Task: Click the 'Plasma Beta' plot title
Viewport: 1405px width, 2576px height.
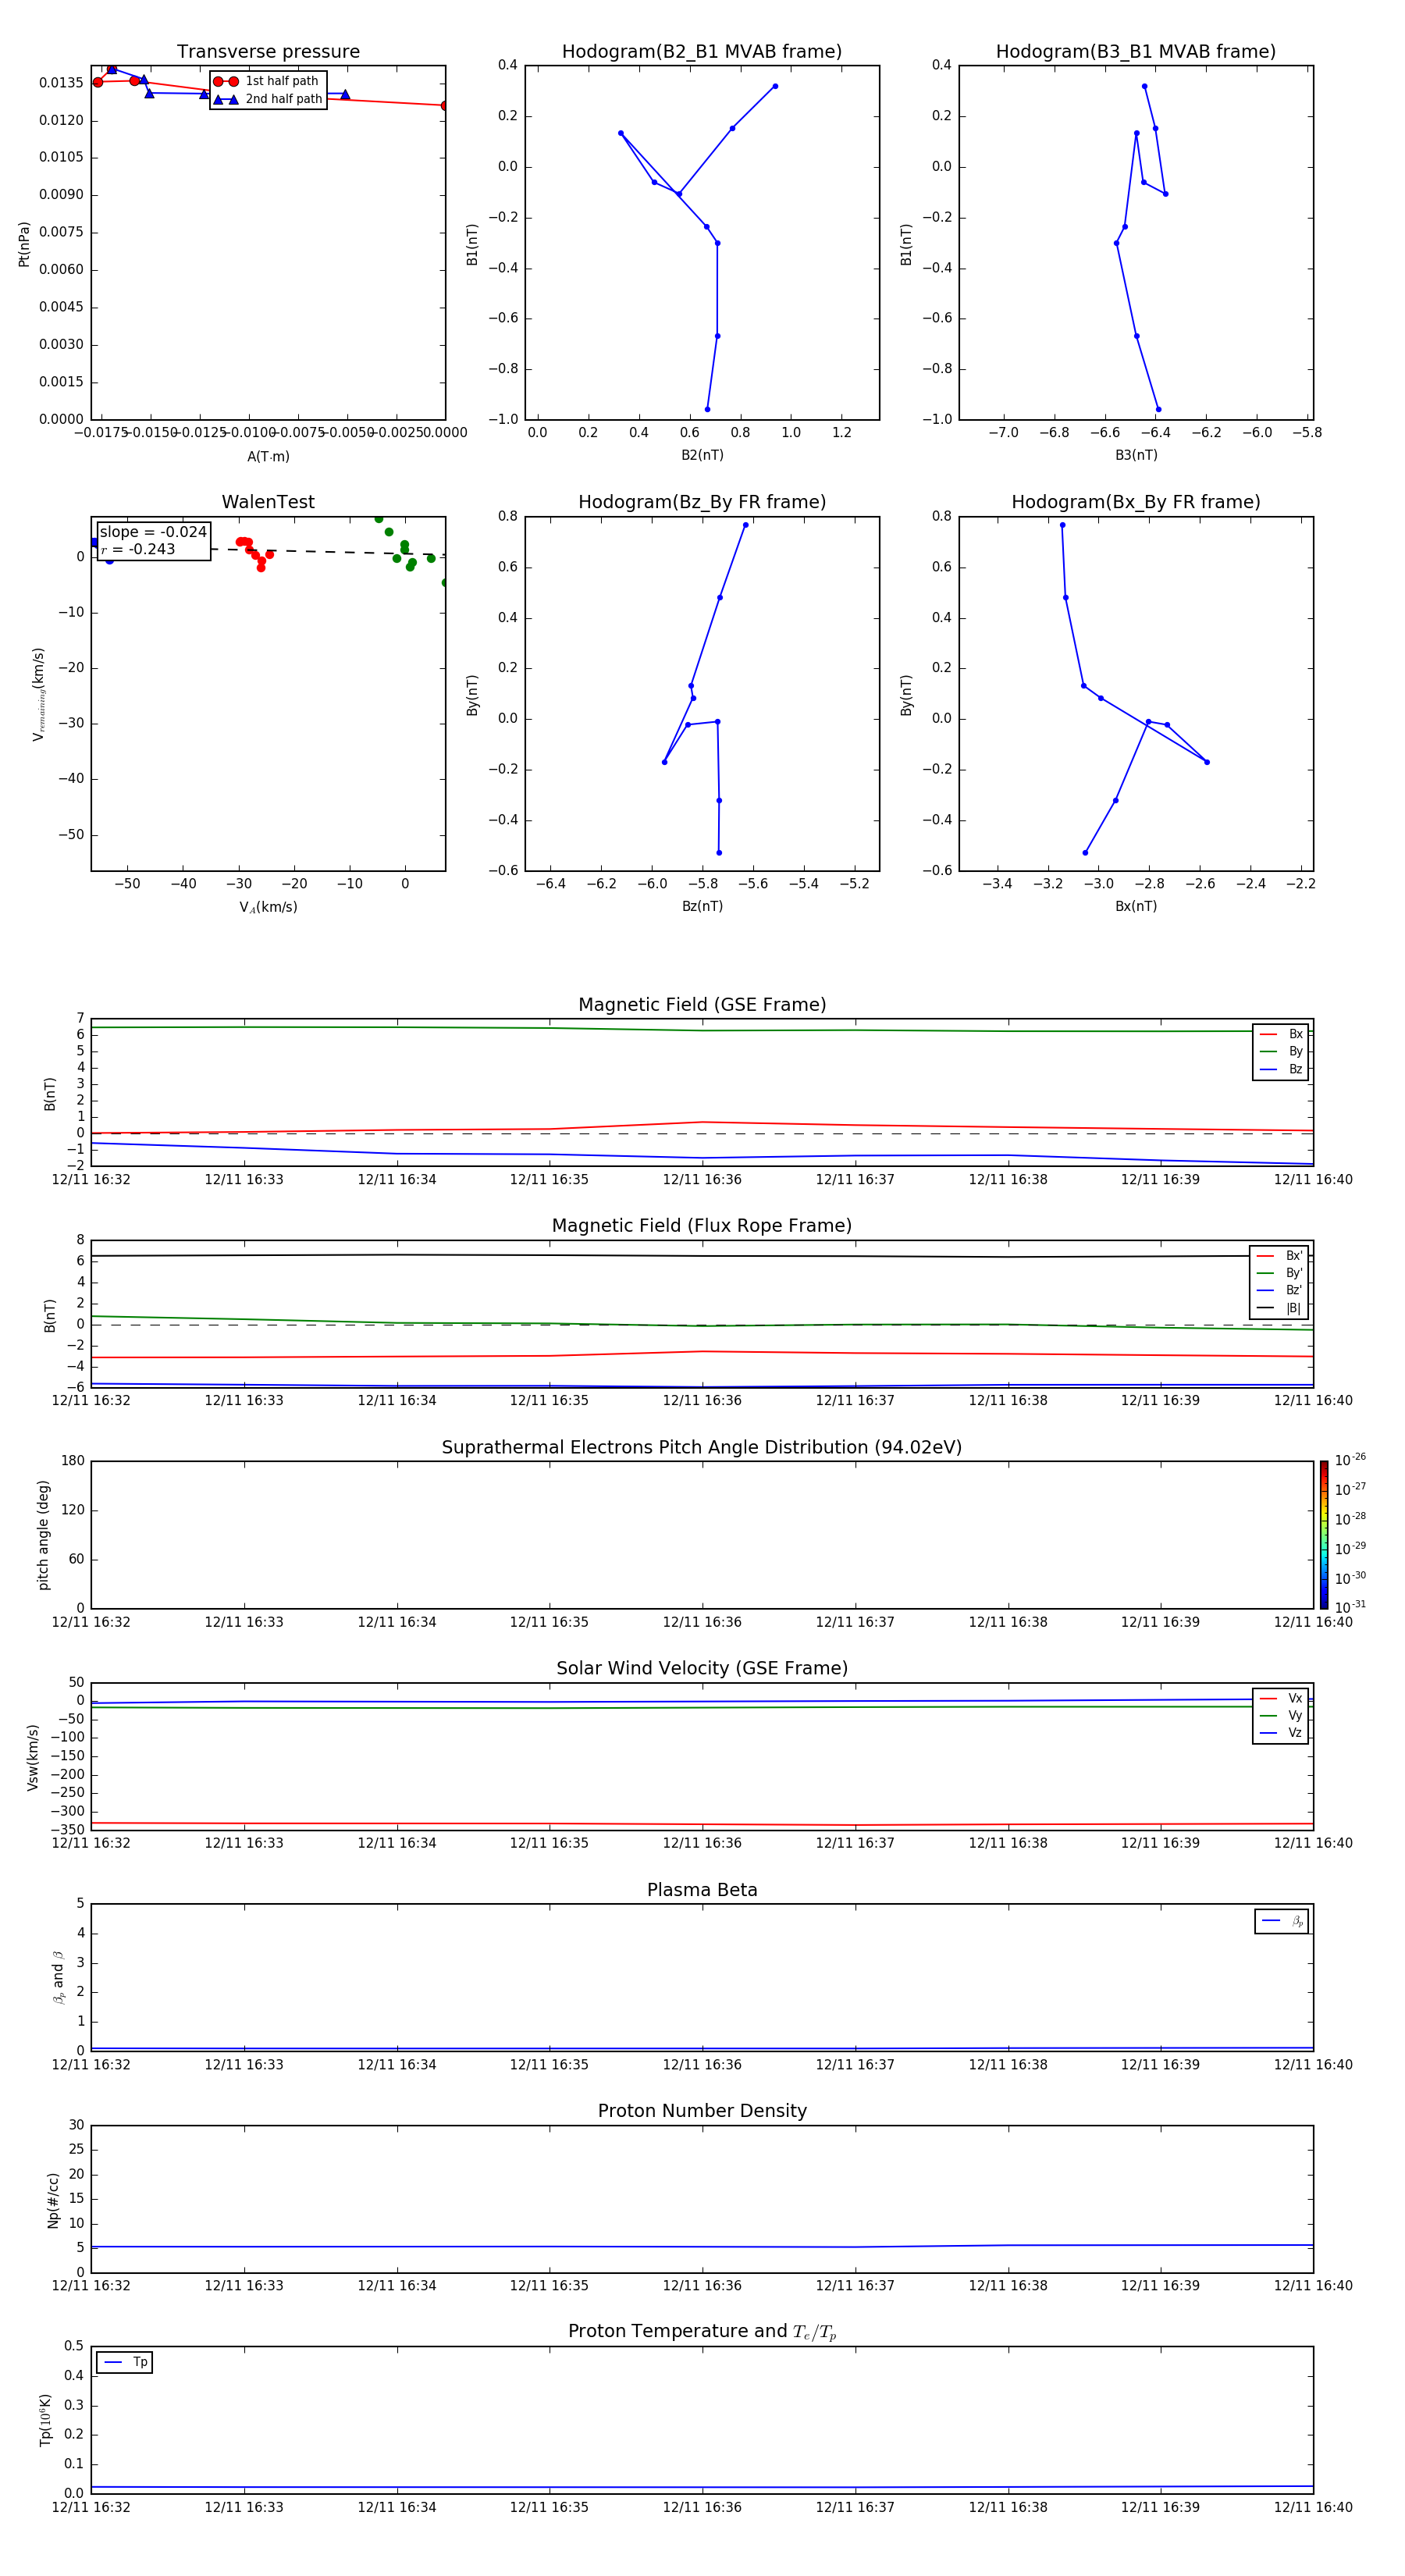Action: (702, 1891)
